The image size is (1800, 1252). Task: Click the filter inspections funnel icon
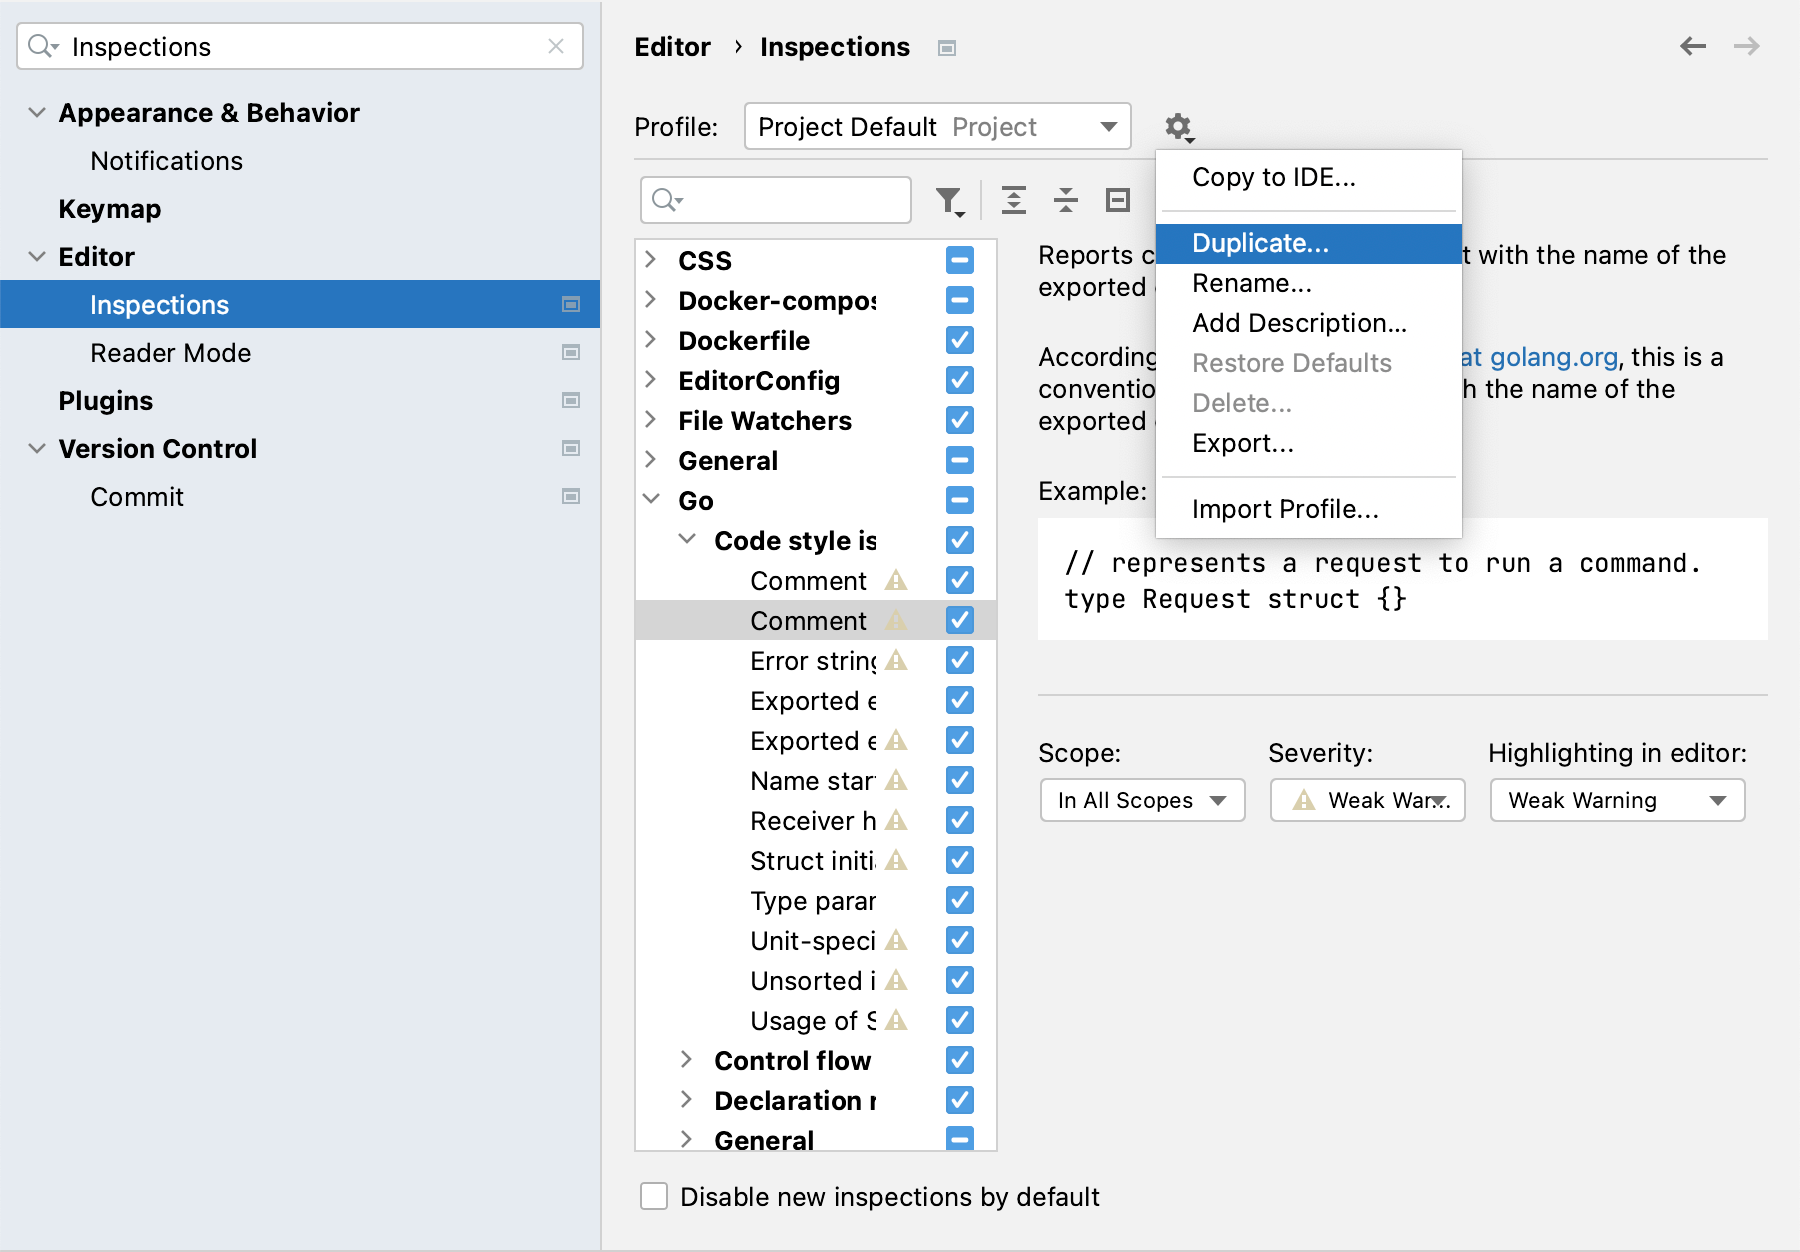click(950, 201)
